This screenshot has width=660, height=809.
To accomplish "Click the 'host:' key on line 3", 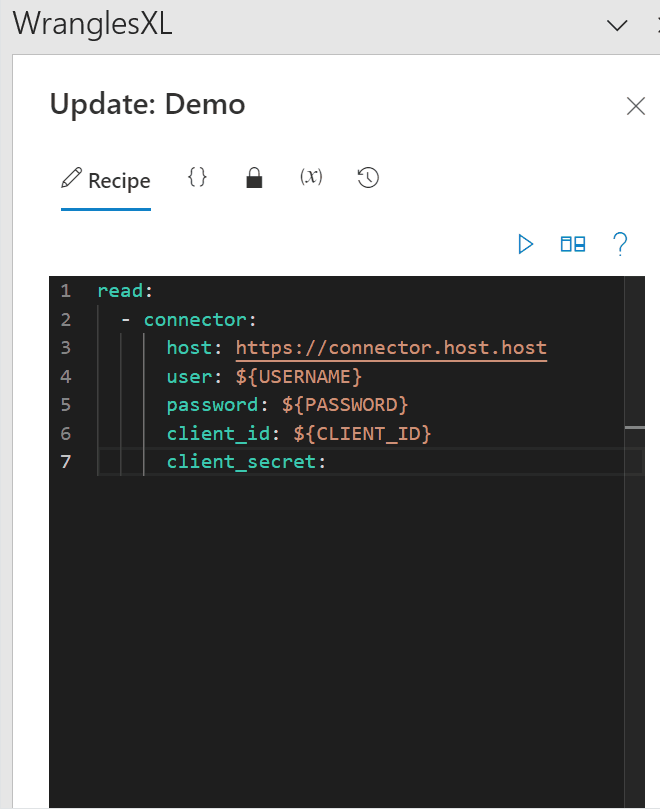I will coord(195,348).
